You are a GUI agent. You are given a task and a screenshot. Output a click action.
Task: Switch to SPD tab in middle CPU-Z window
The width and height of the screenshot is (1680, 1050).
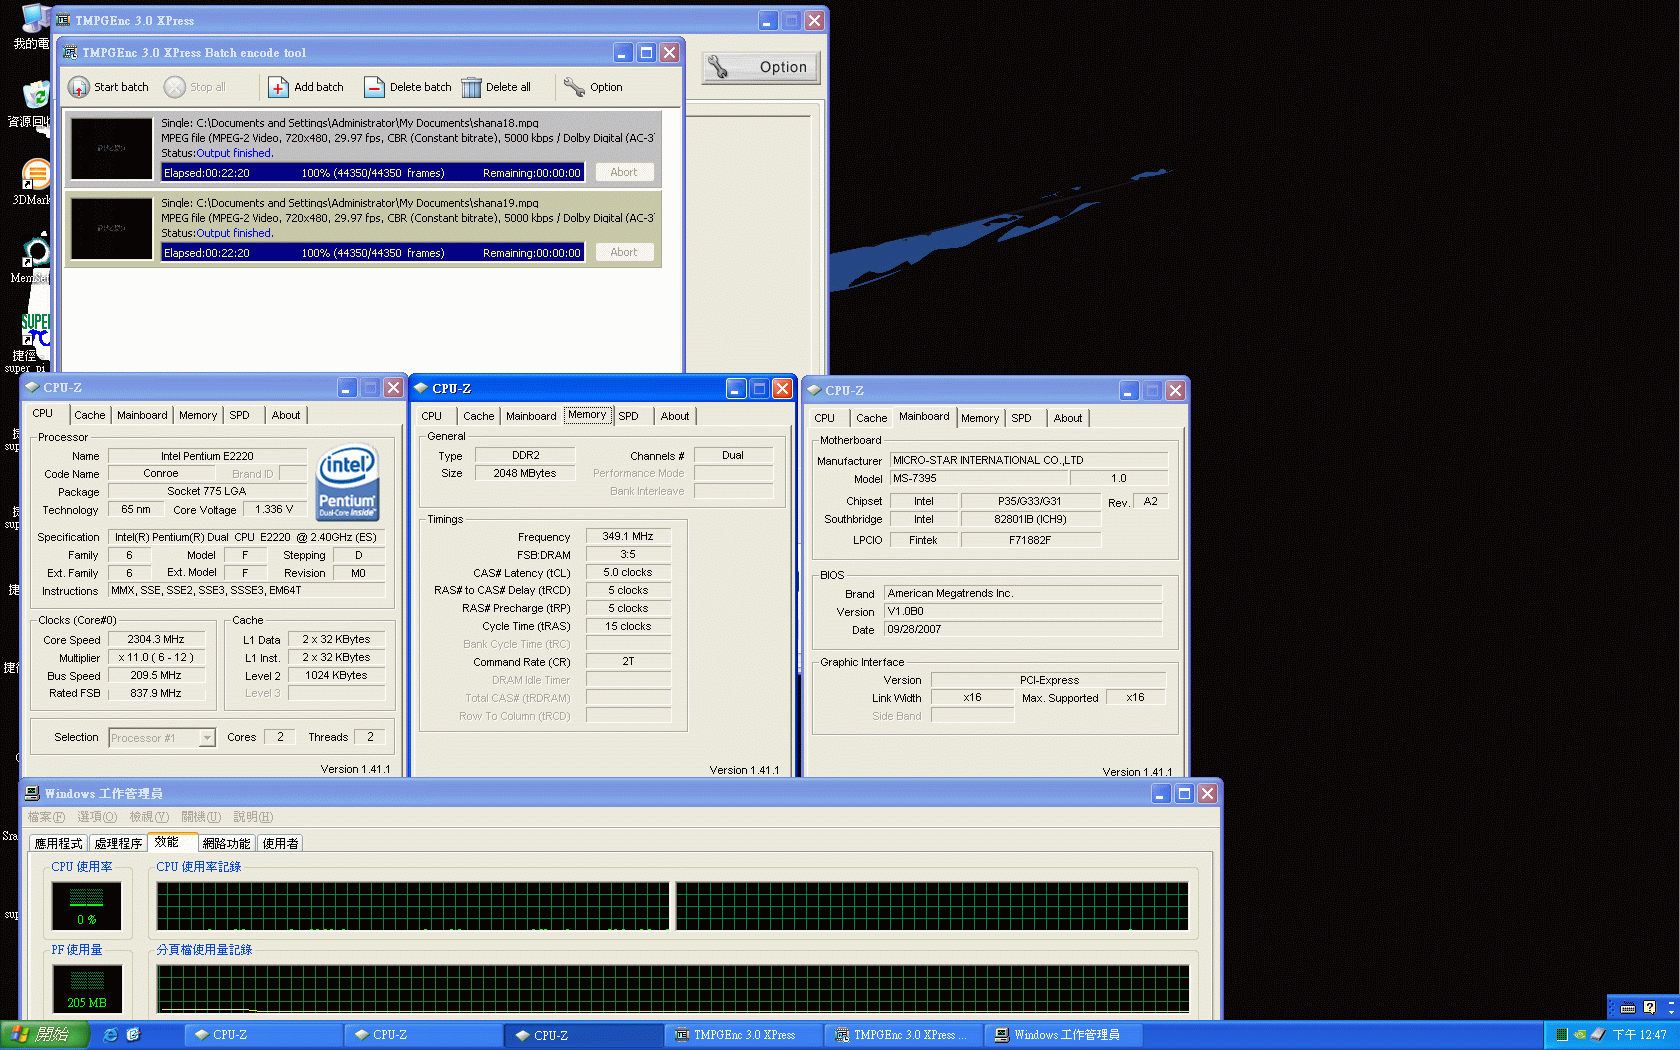point(628,416)
